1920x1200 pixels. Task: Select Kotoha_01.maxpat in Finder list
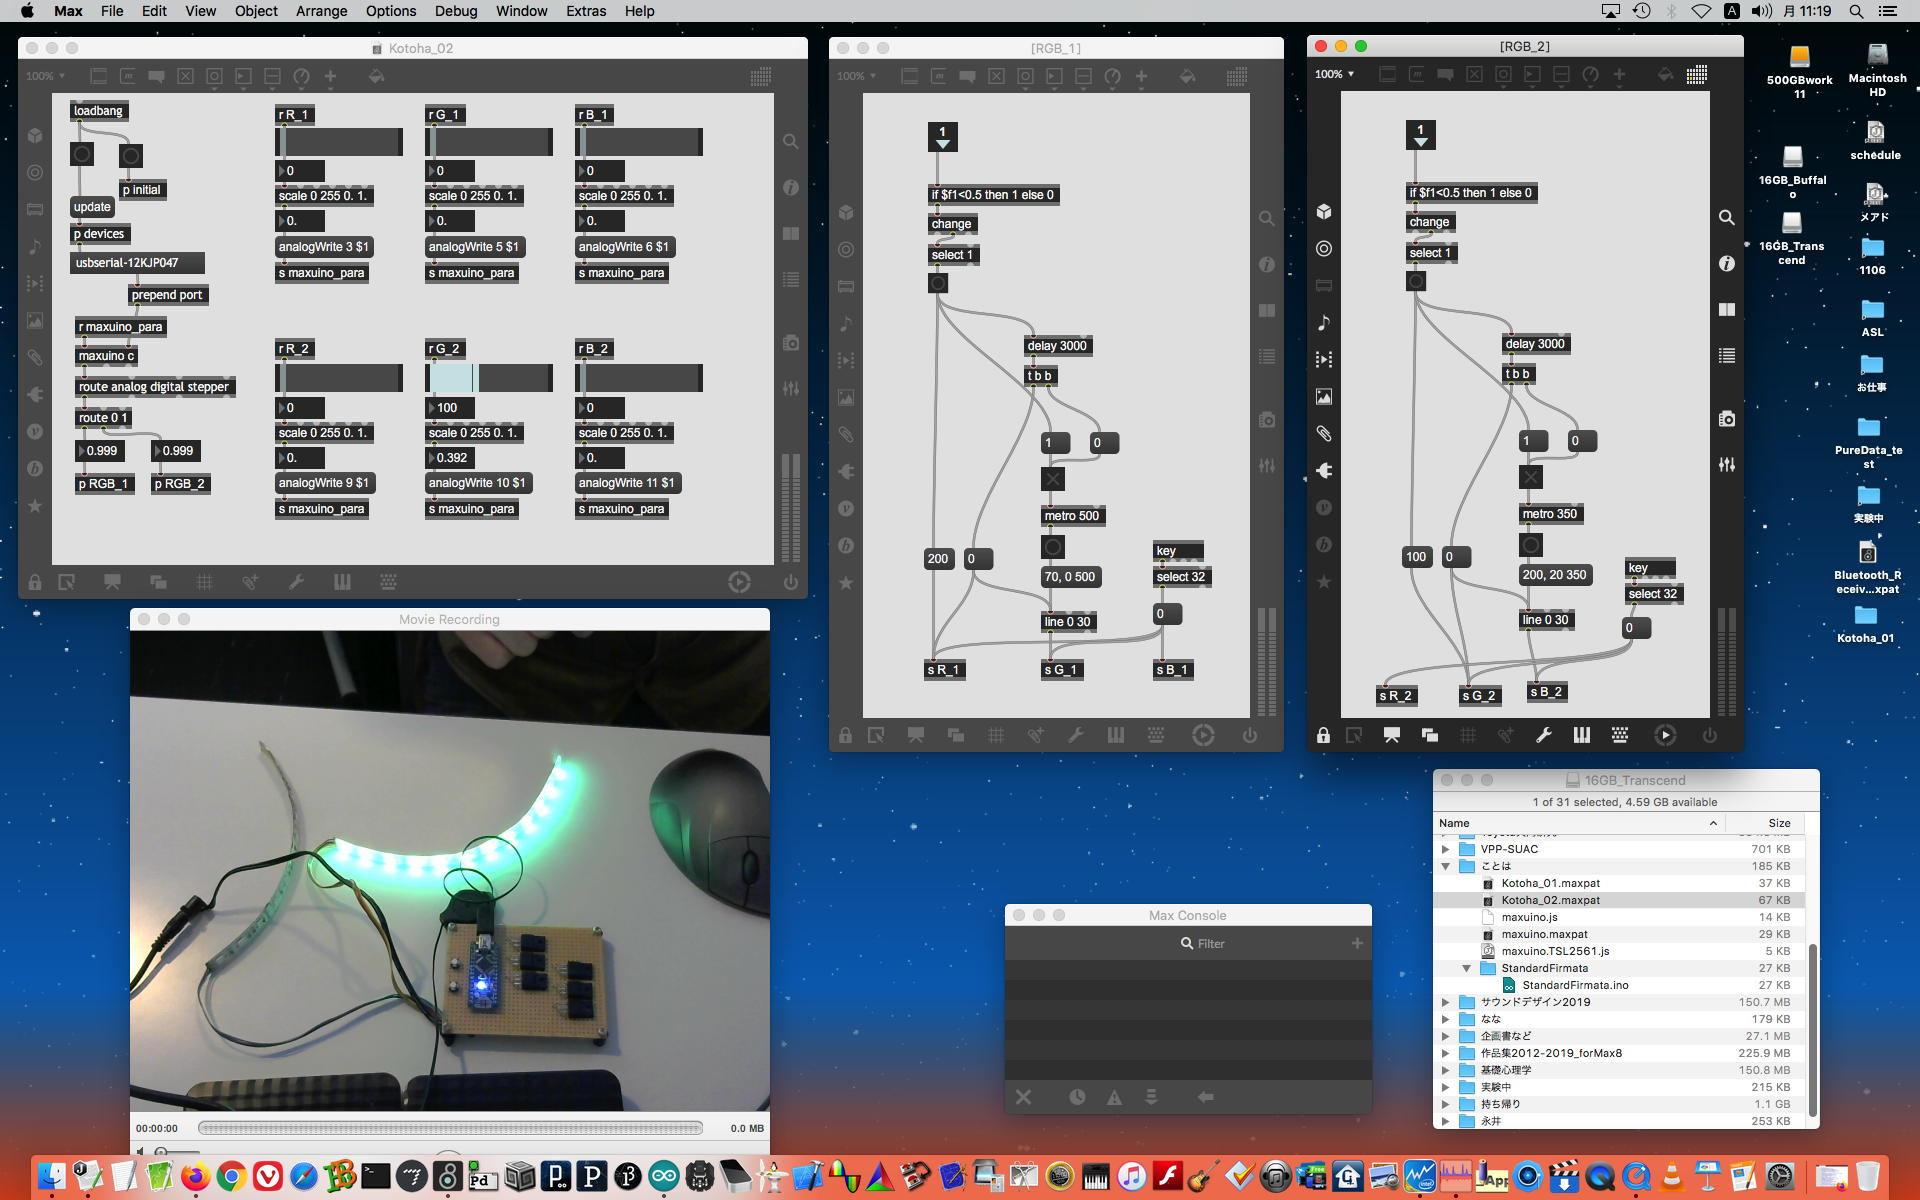[x=1550, y=883]
